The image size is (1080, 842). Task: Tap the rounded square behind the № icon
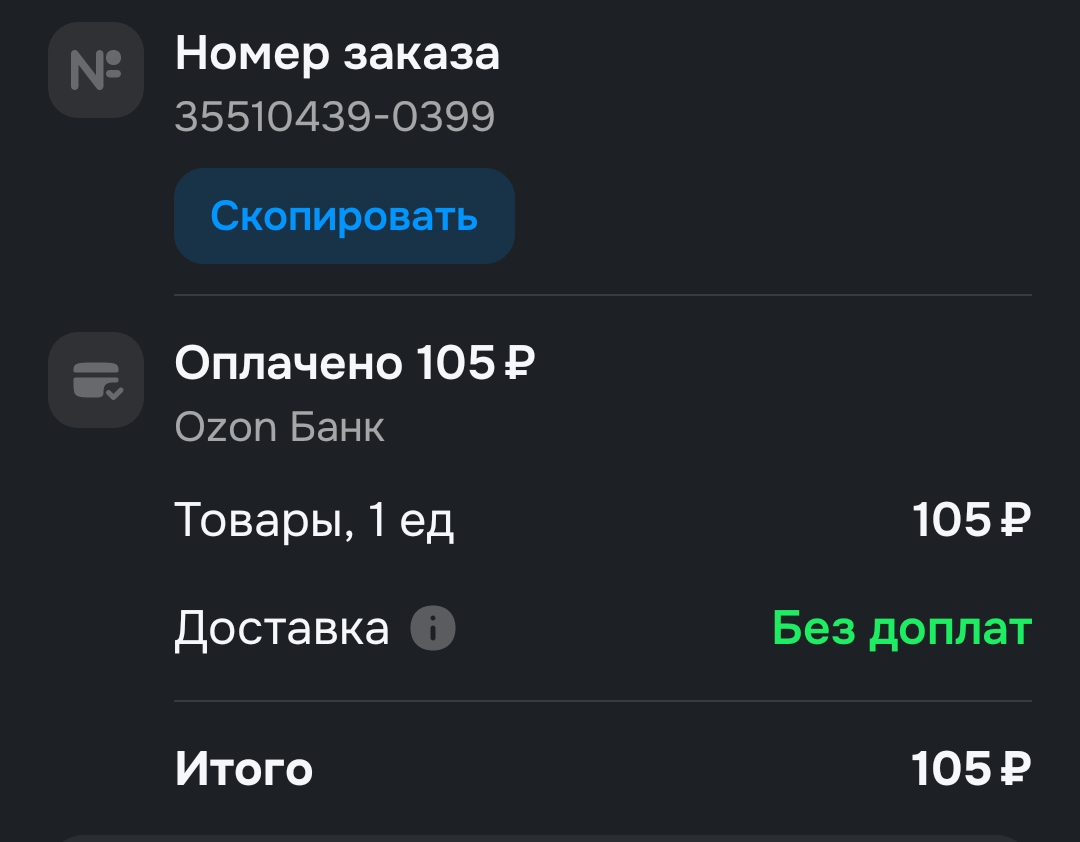pos(95,70)
